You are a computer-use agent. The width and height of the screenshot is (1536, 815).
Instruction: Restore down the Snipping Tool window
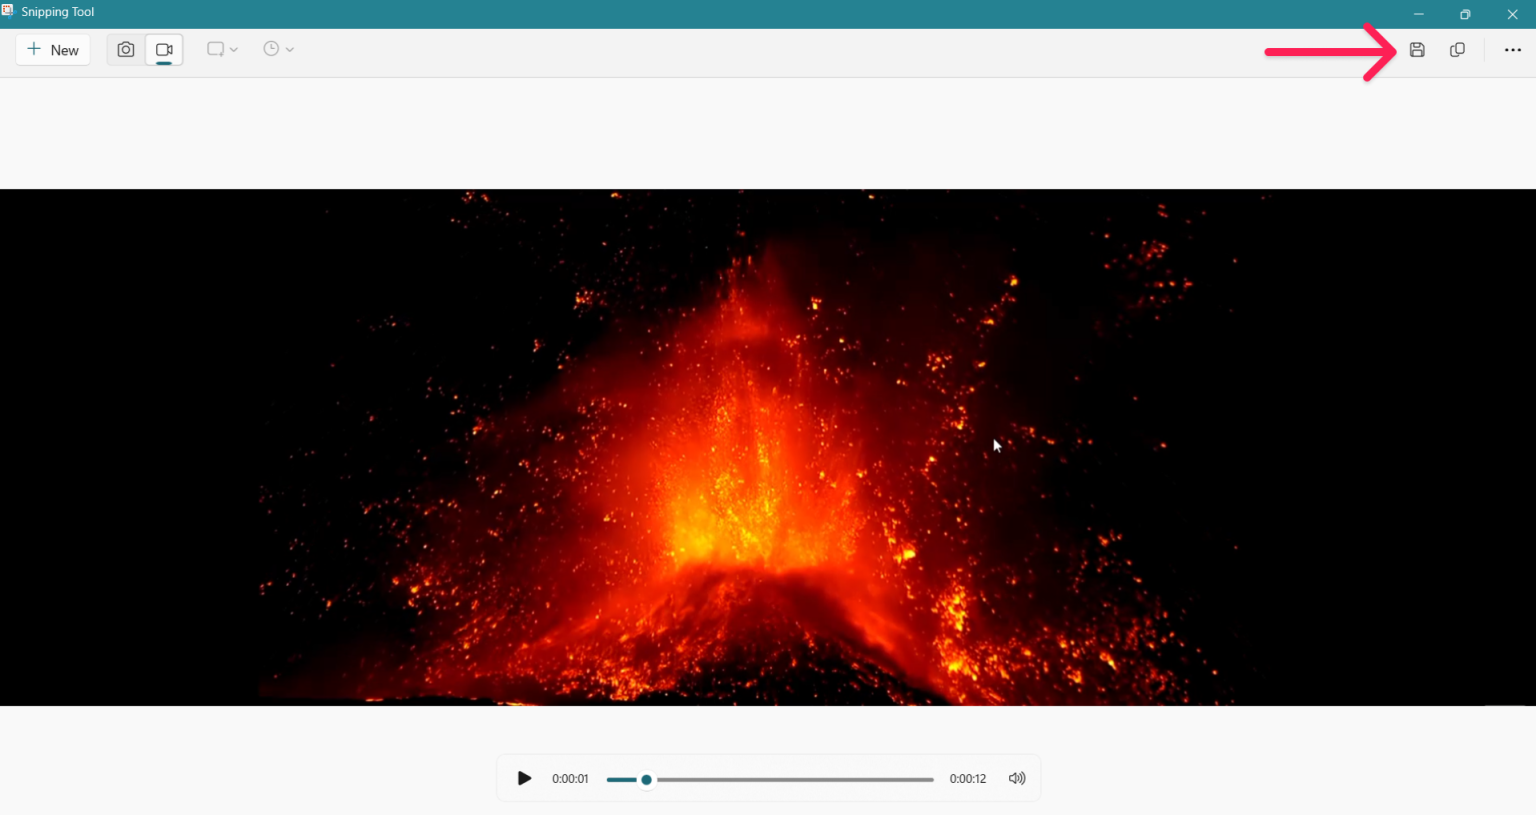click(x=1465, y=14)
